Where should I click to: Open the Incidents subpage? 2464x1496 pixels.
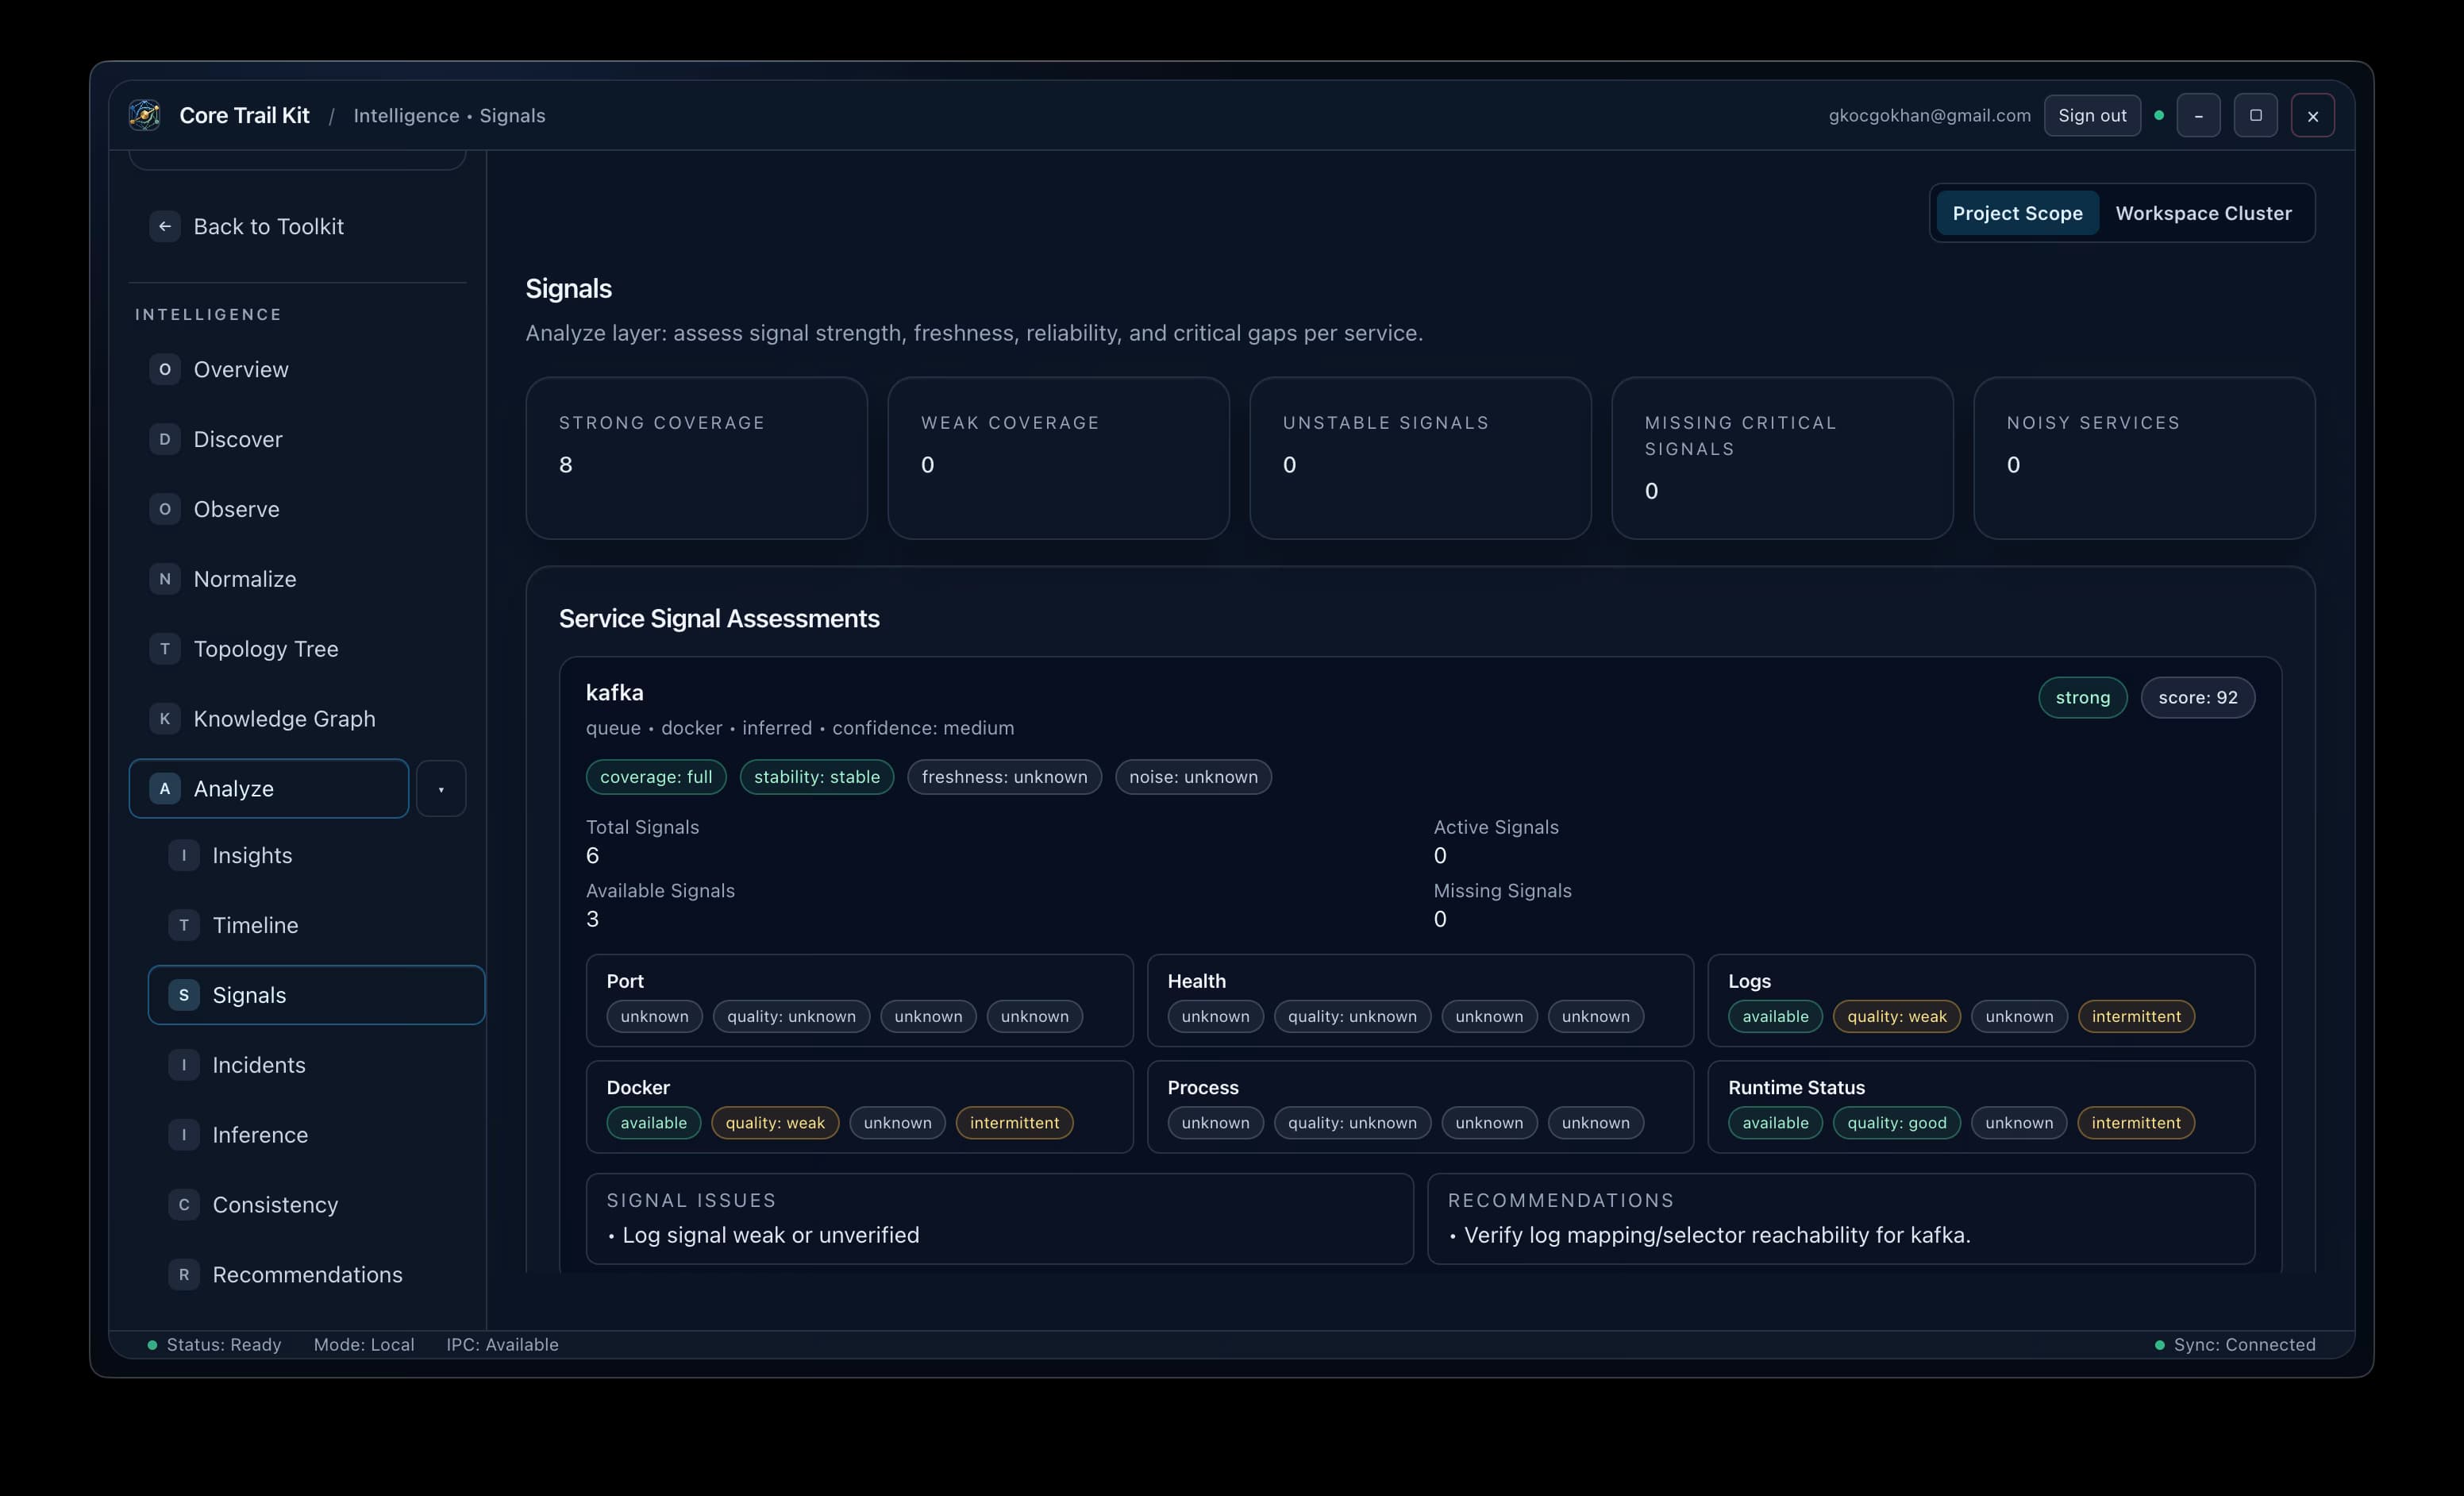(316, 1065)
